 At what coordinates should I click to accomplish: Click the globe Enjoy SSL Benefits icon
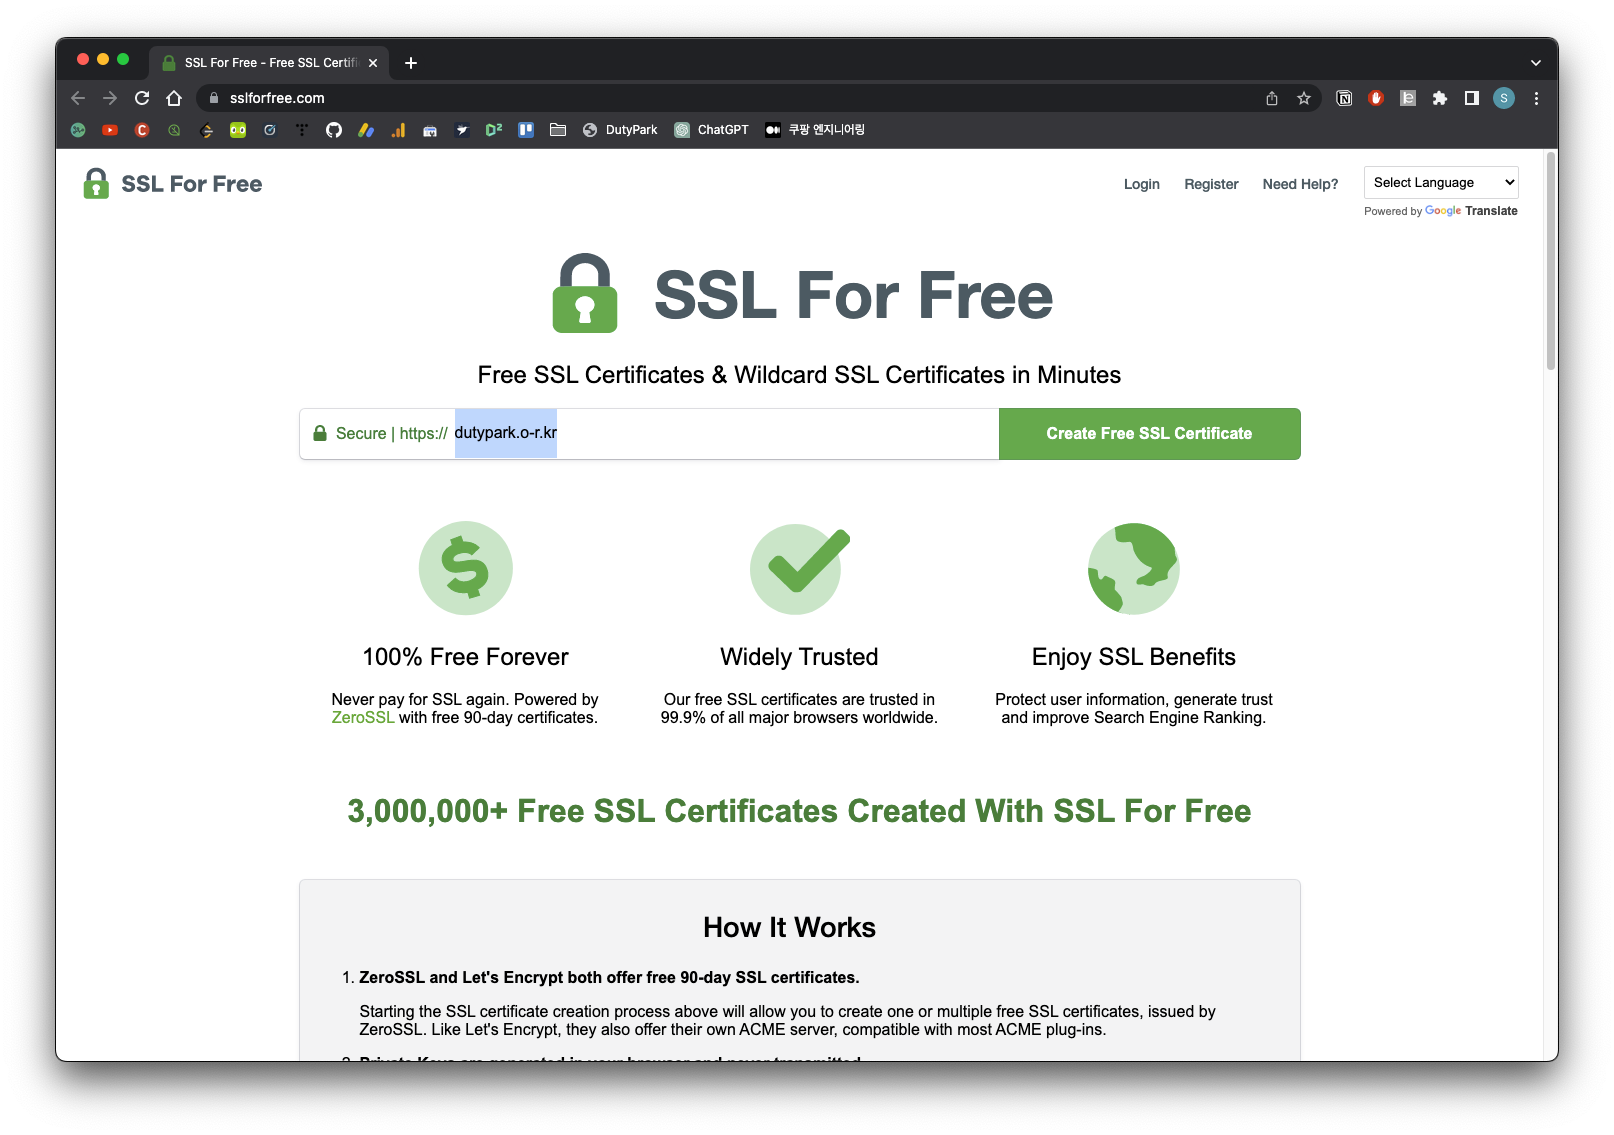click(x=1133, y=568)
